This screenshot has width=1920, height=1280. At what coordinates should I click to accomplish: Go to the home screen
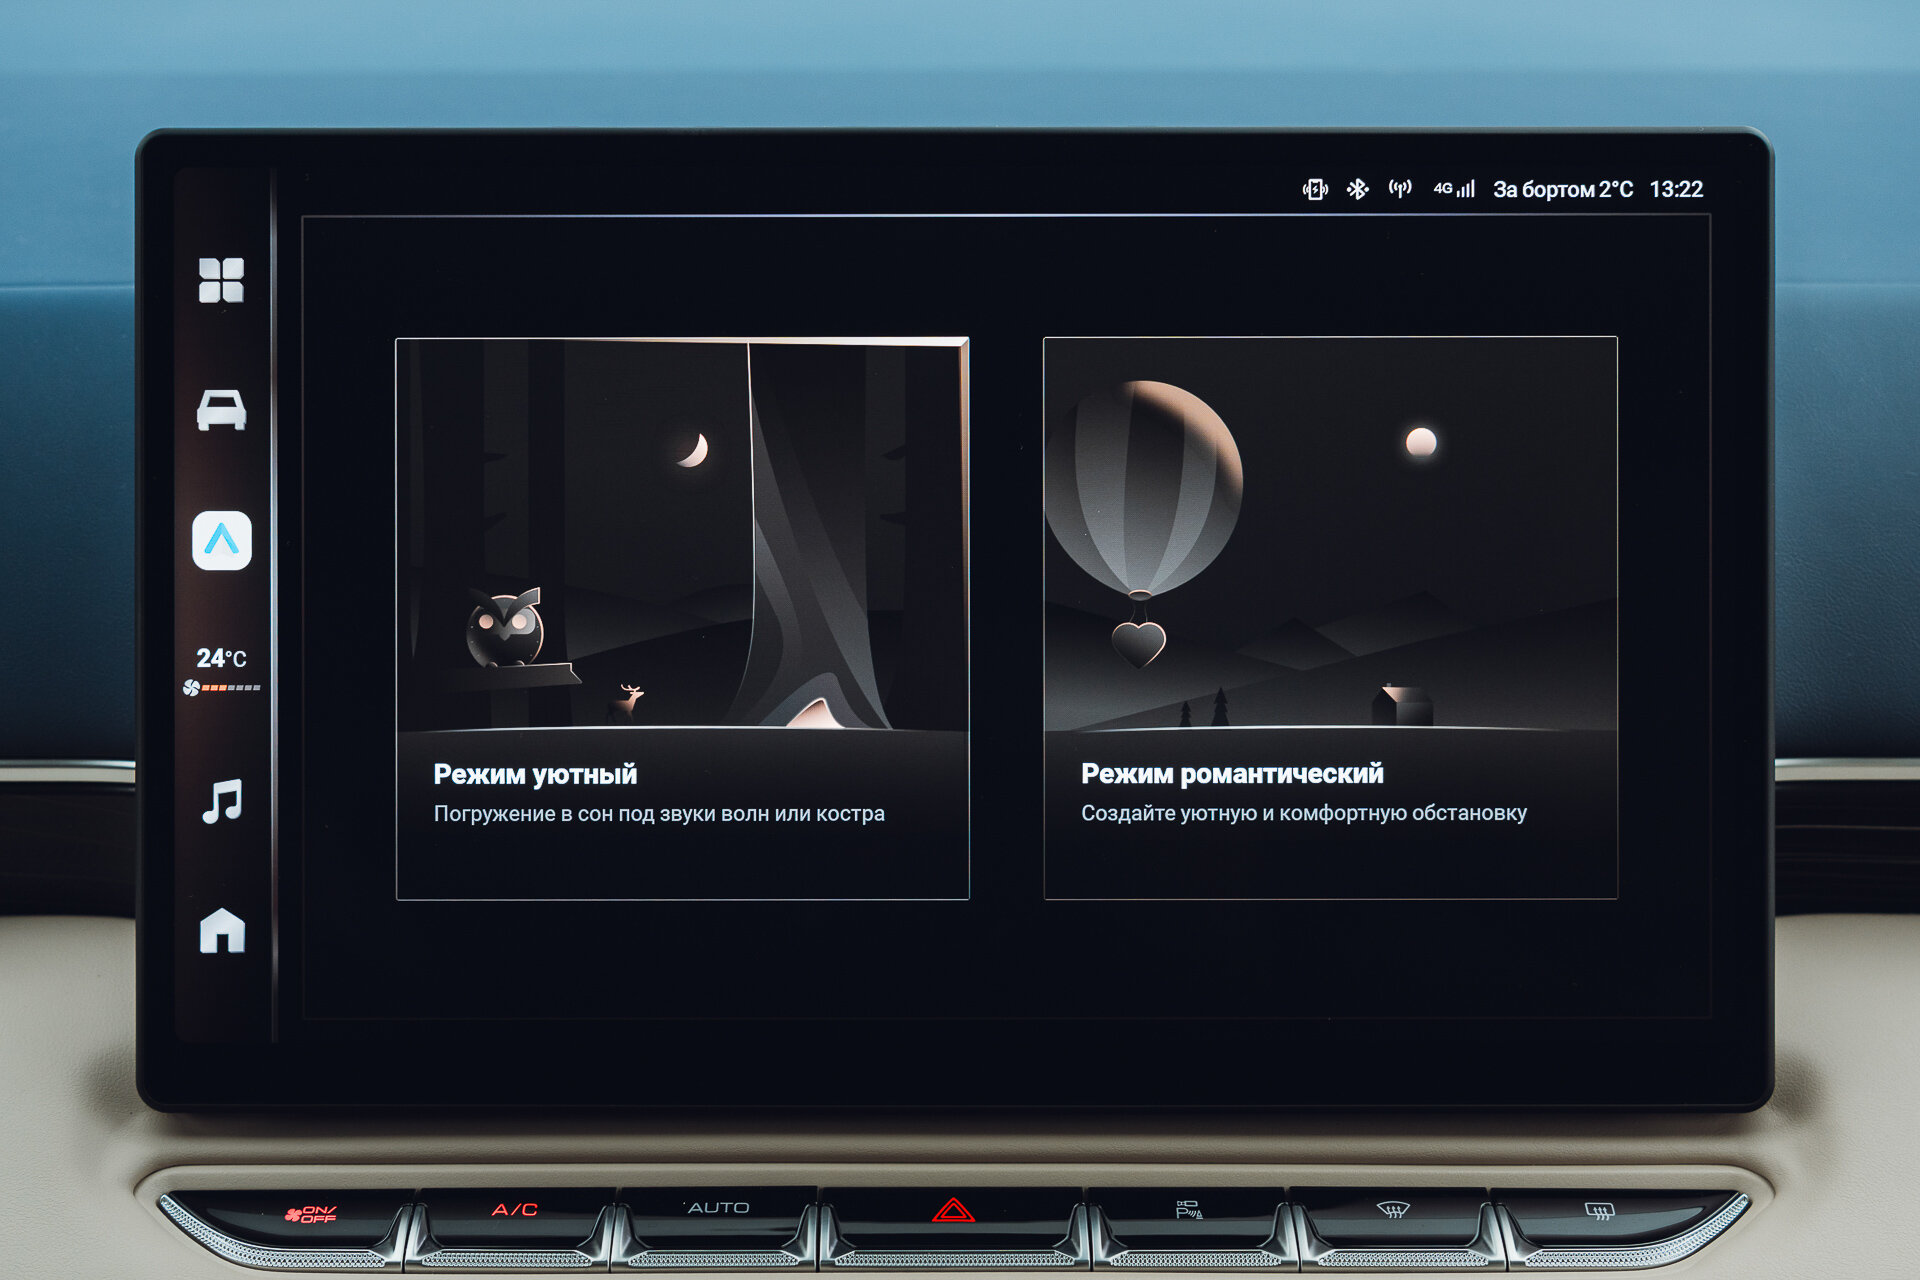[222, 931]
